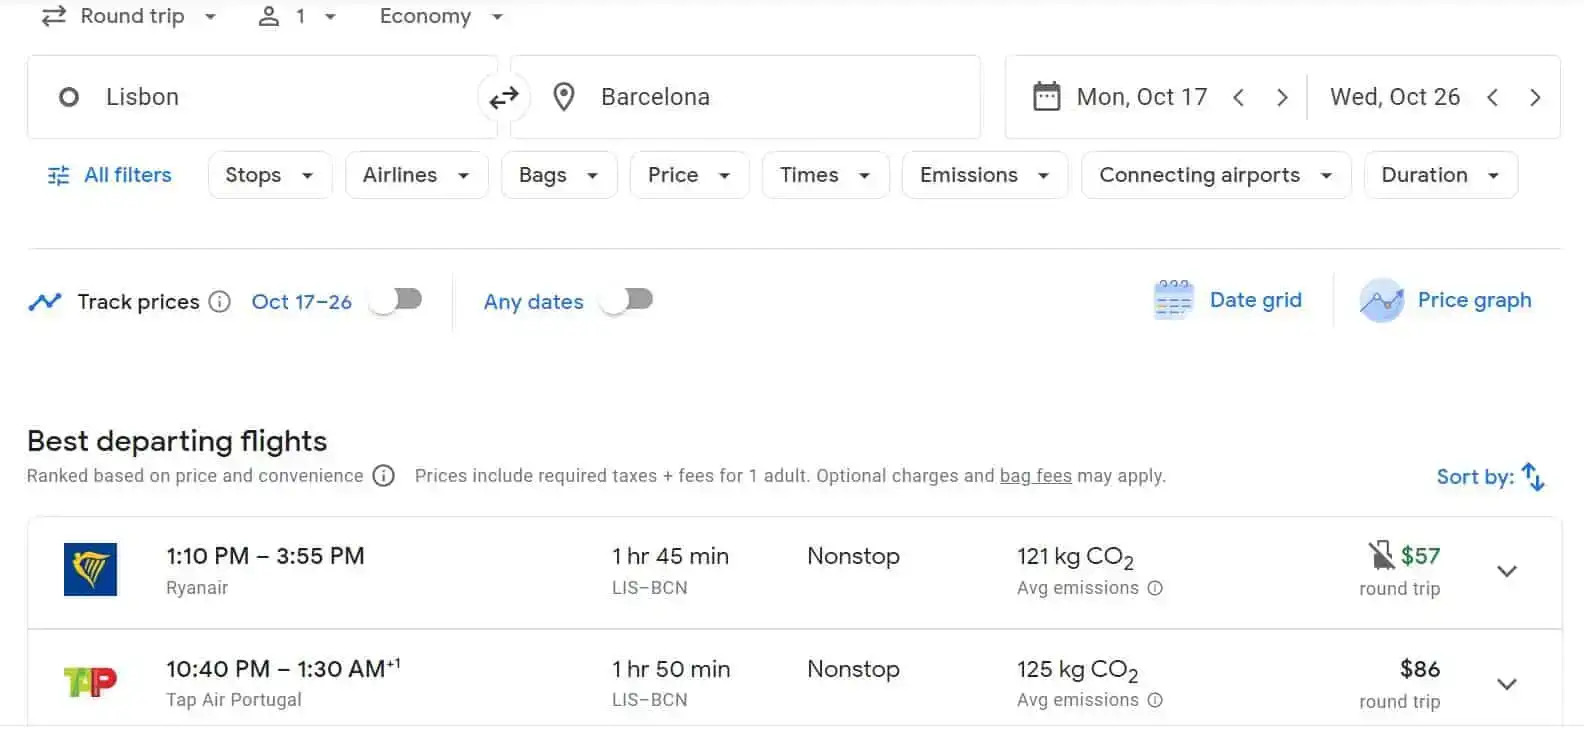Enable Track prices for Oct 17–26

point(396,300)
